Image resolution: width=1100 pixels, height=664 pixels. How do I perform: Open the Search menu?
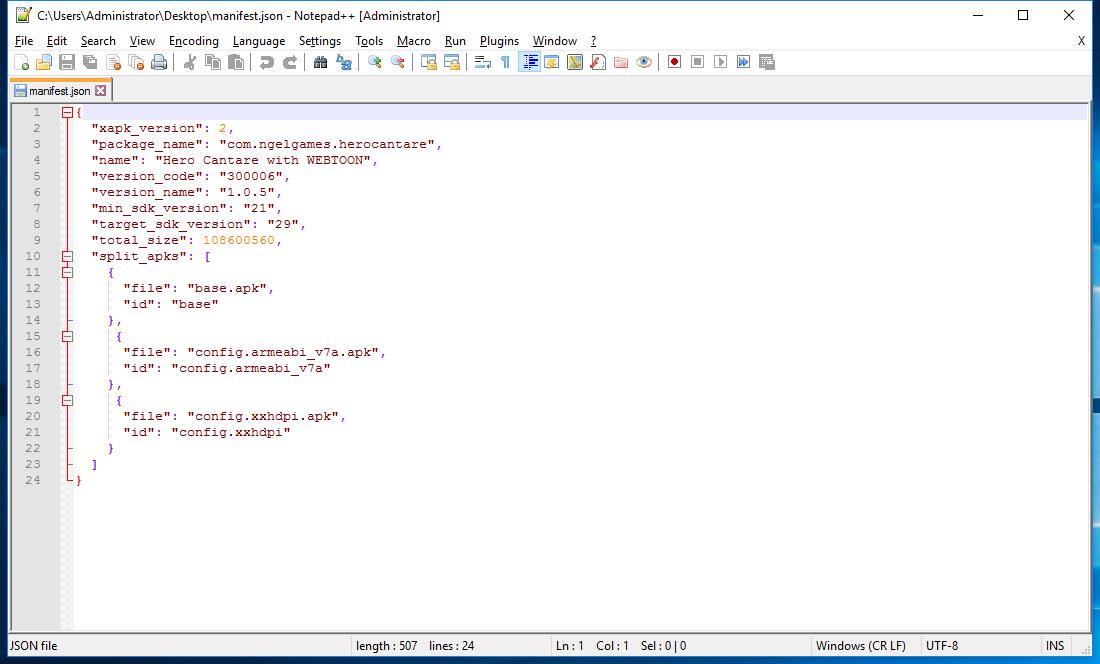click(98, 41)
